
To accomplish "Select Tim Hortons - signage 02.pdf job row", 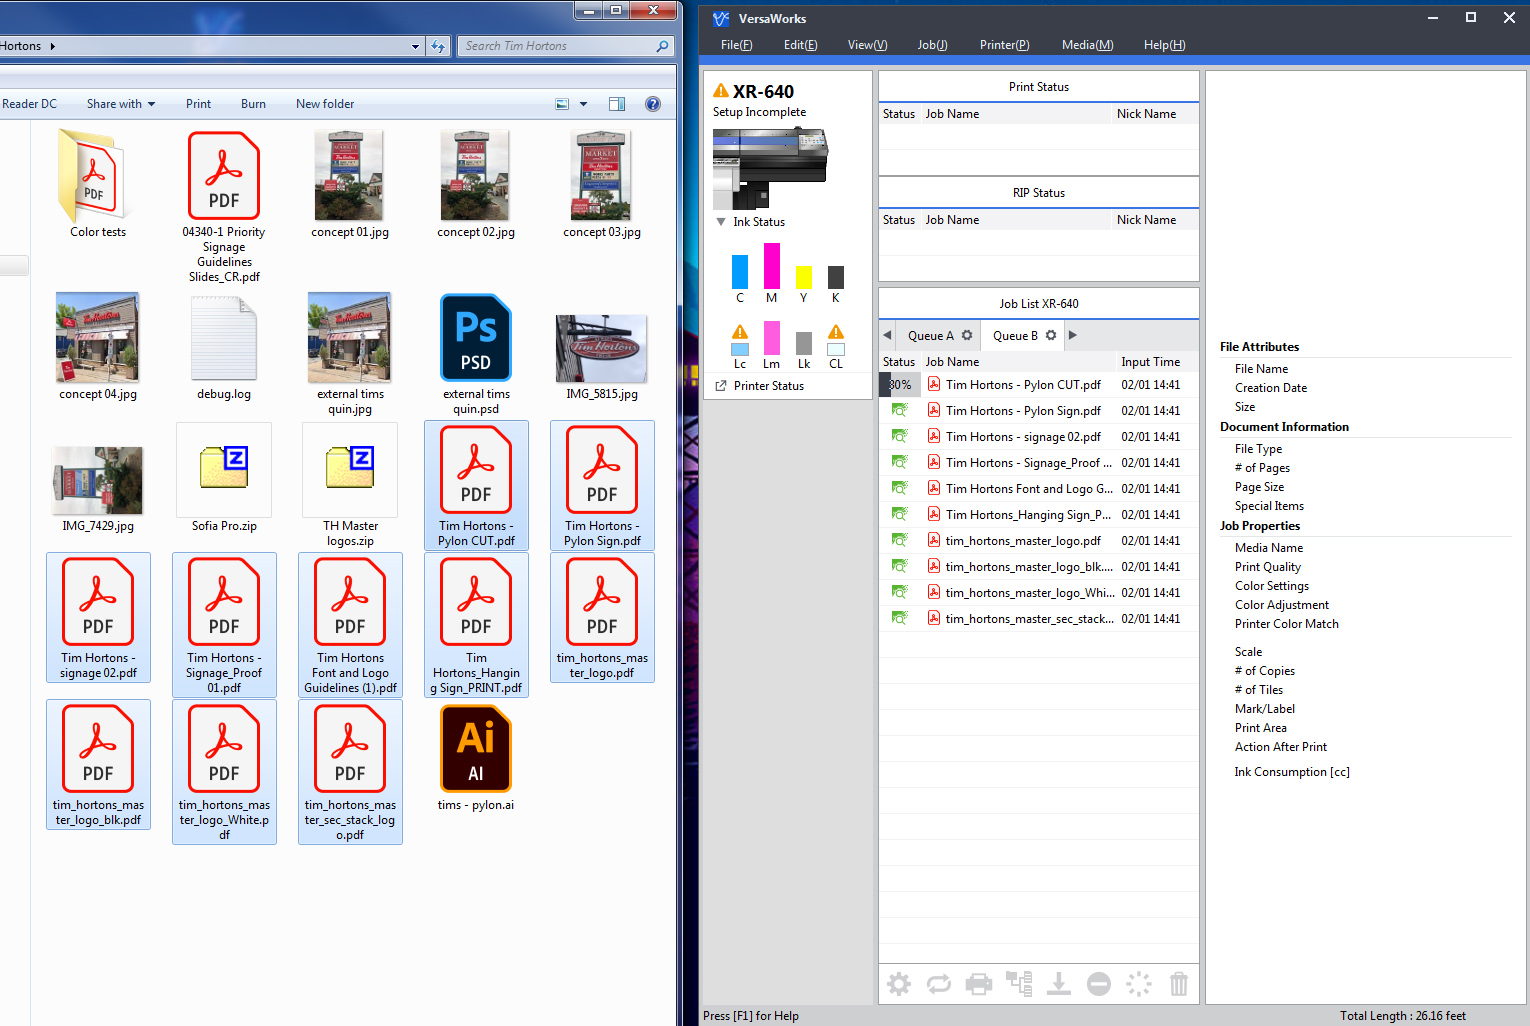I will tap(1038, 436).
